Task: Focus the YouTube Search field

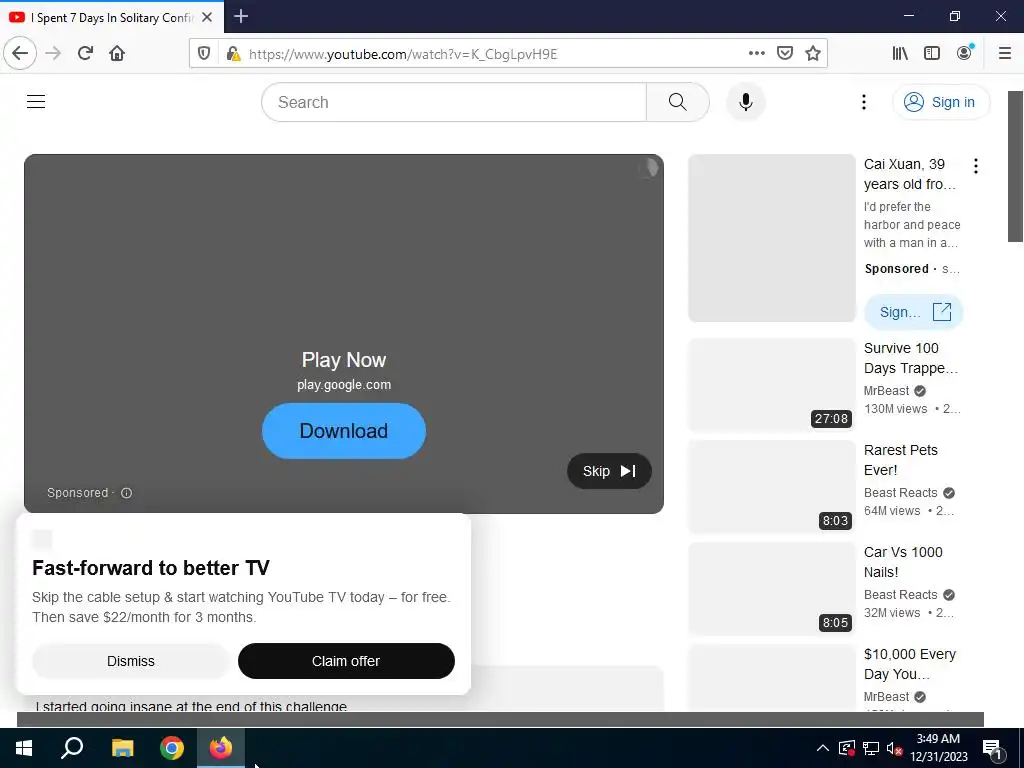Action: pos(454,102)
